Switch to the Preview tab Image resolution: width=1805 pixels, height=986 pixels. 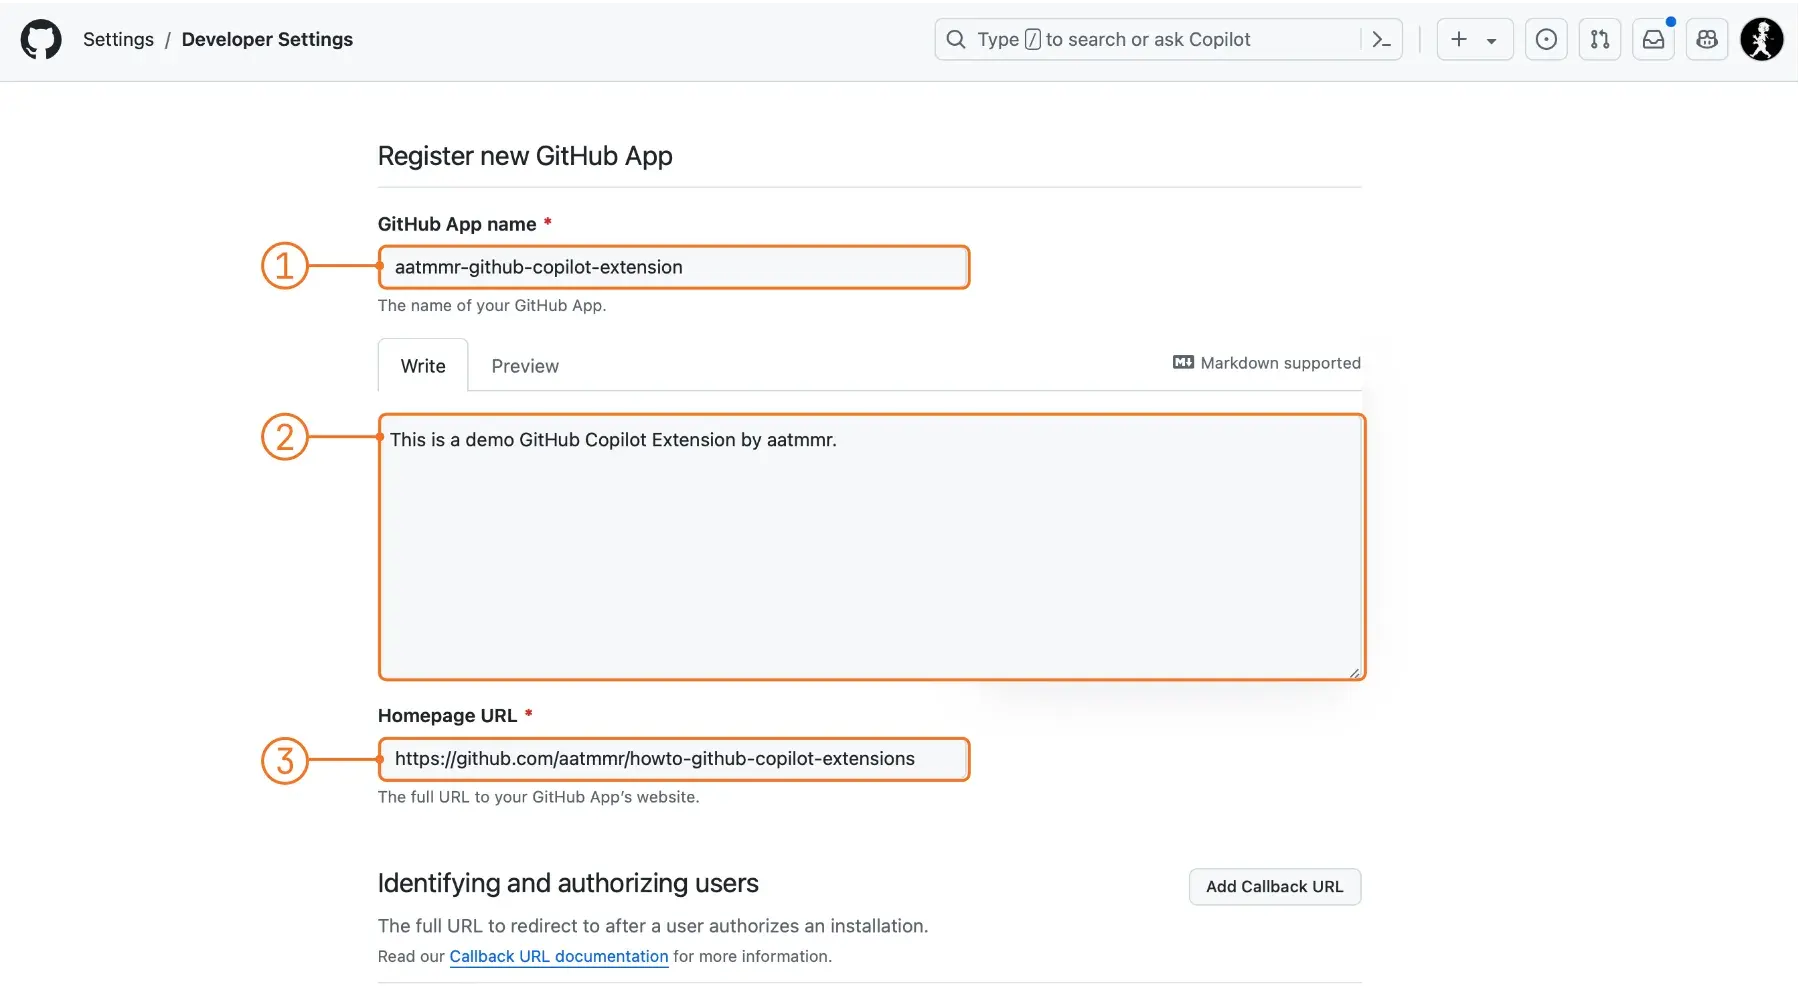coord(525,366)
